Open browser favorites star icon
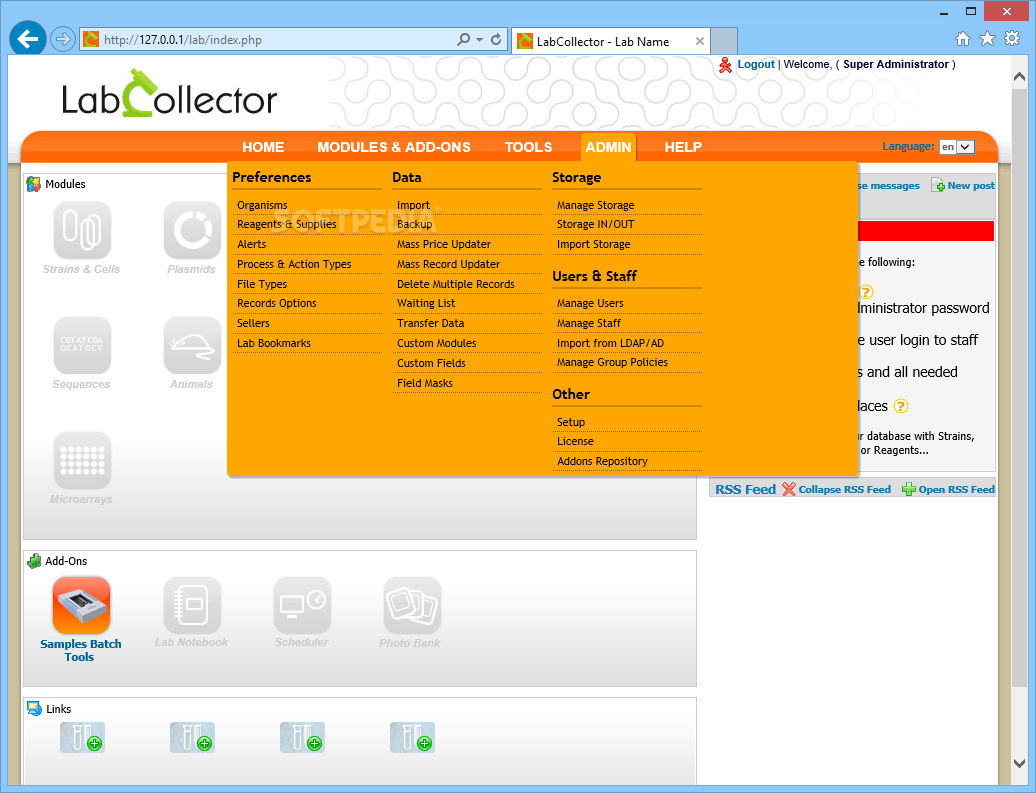1036x793 pixels. pos(987,39)
